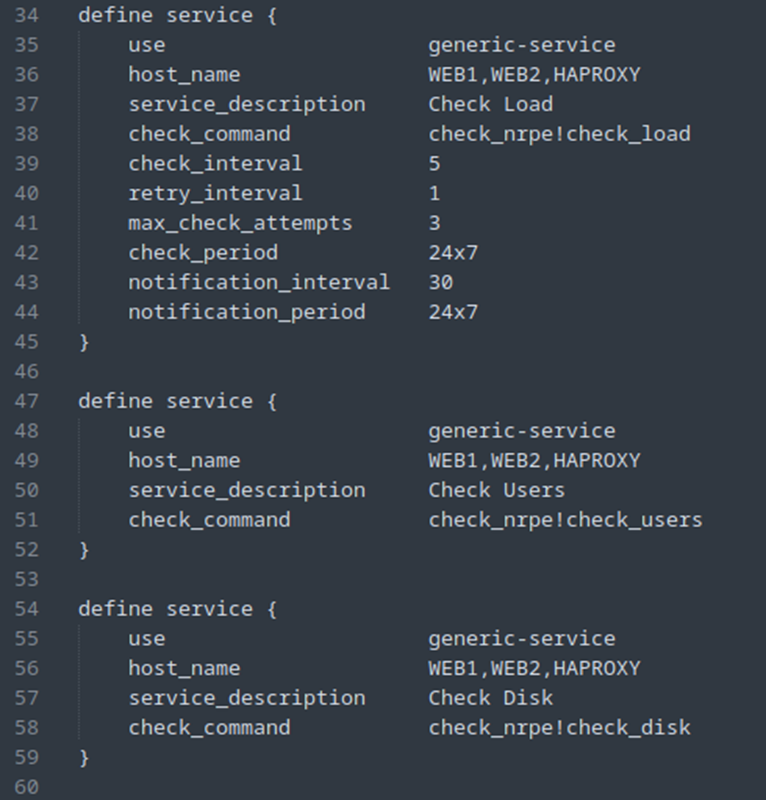The width and height of the screenshot is (766, 800).
Task: Click 'define service' on line 54
Action: 165,609
